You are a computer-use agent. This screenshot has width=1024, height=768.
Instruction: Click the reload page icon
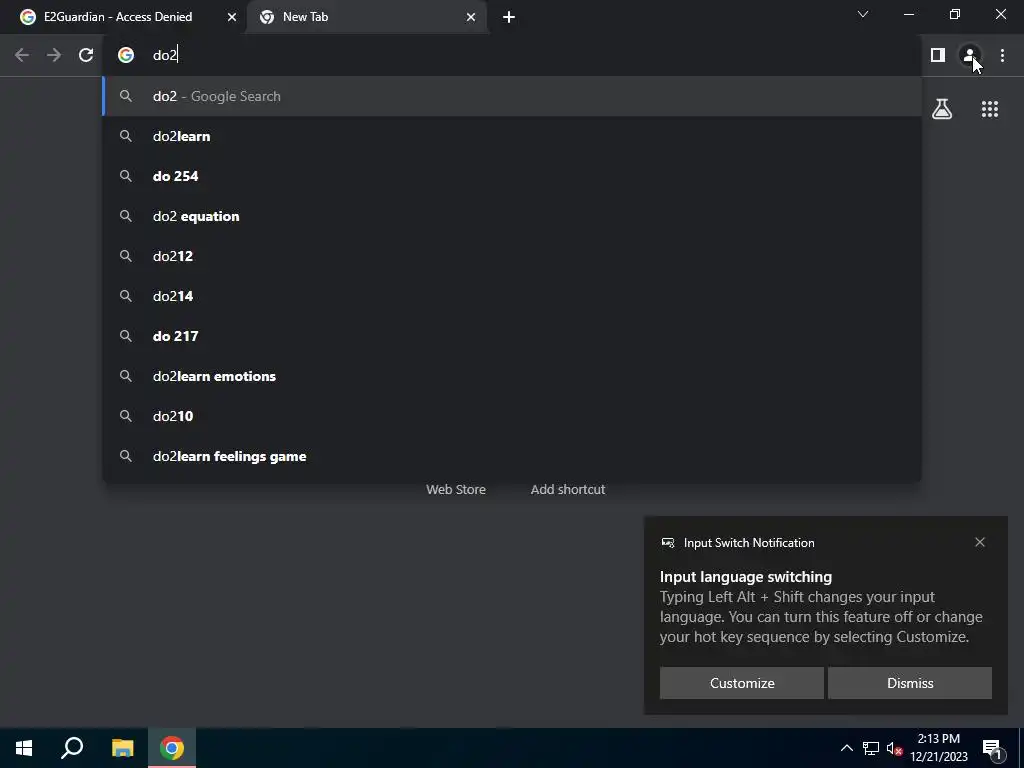pos(86,56)
